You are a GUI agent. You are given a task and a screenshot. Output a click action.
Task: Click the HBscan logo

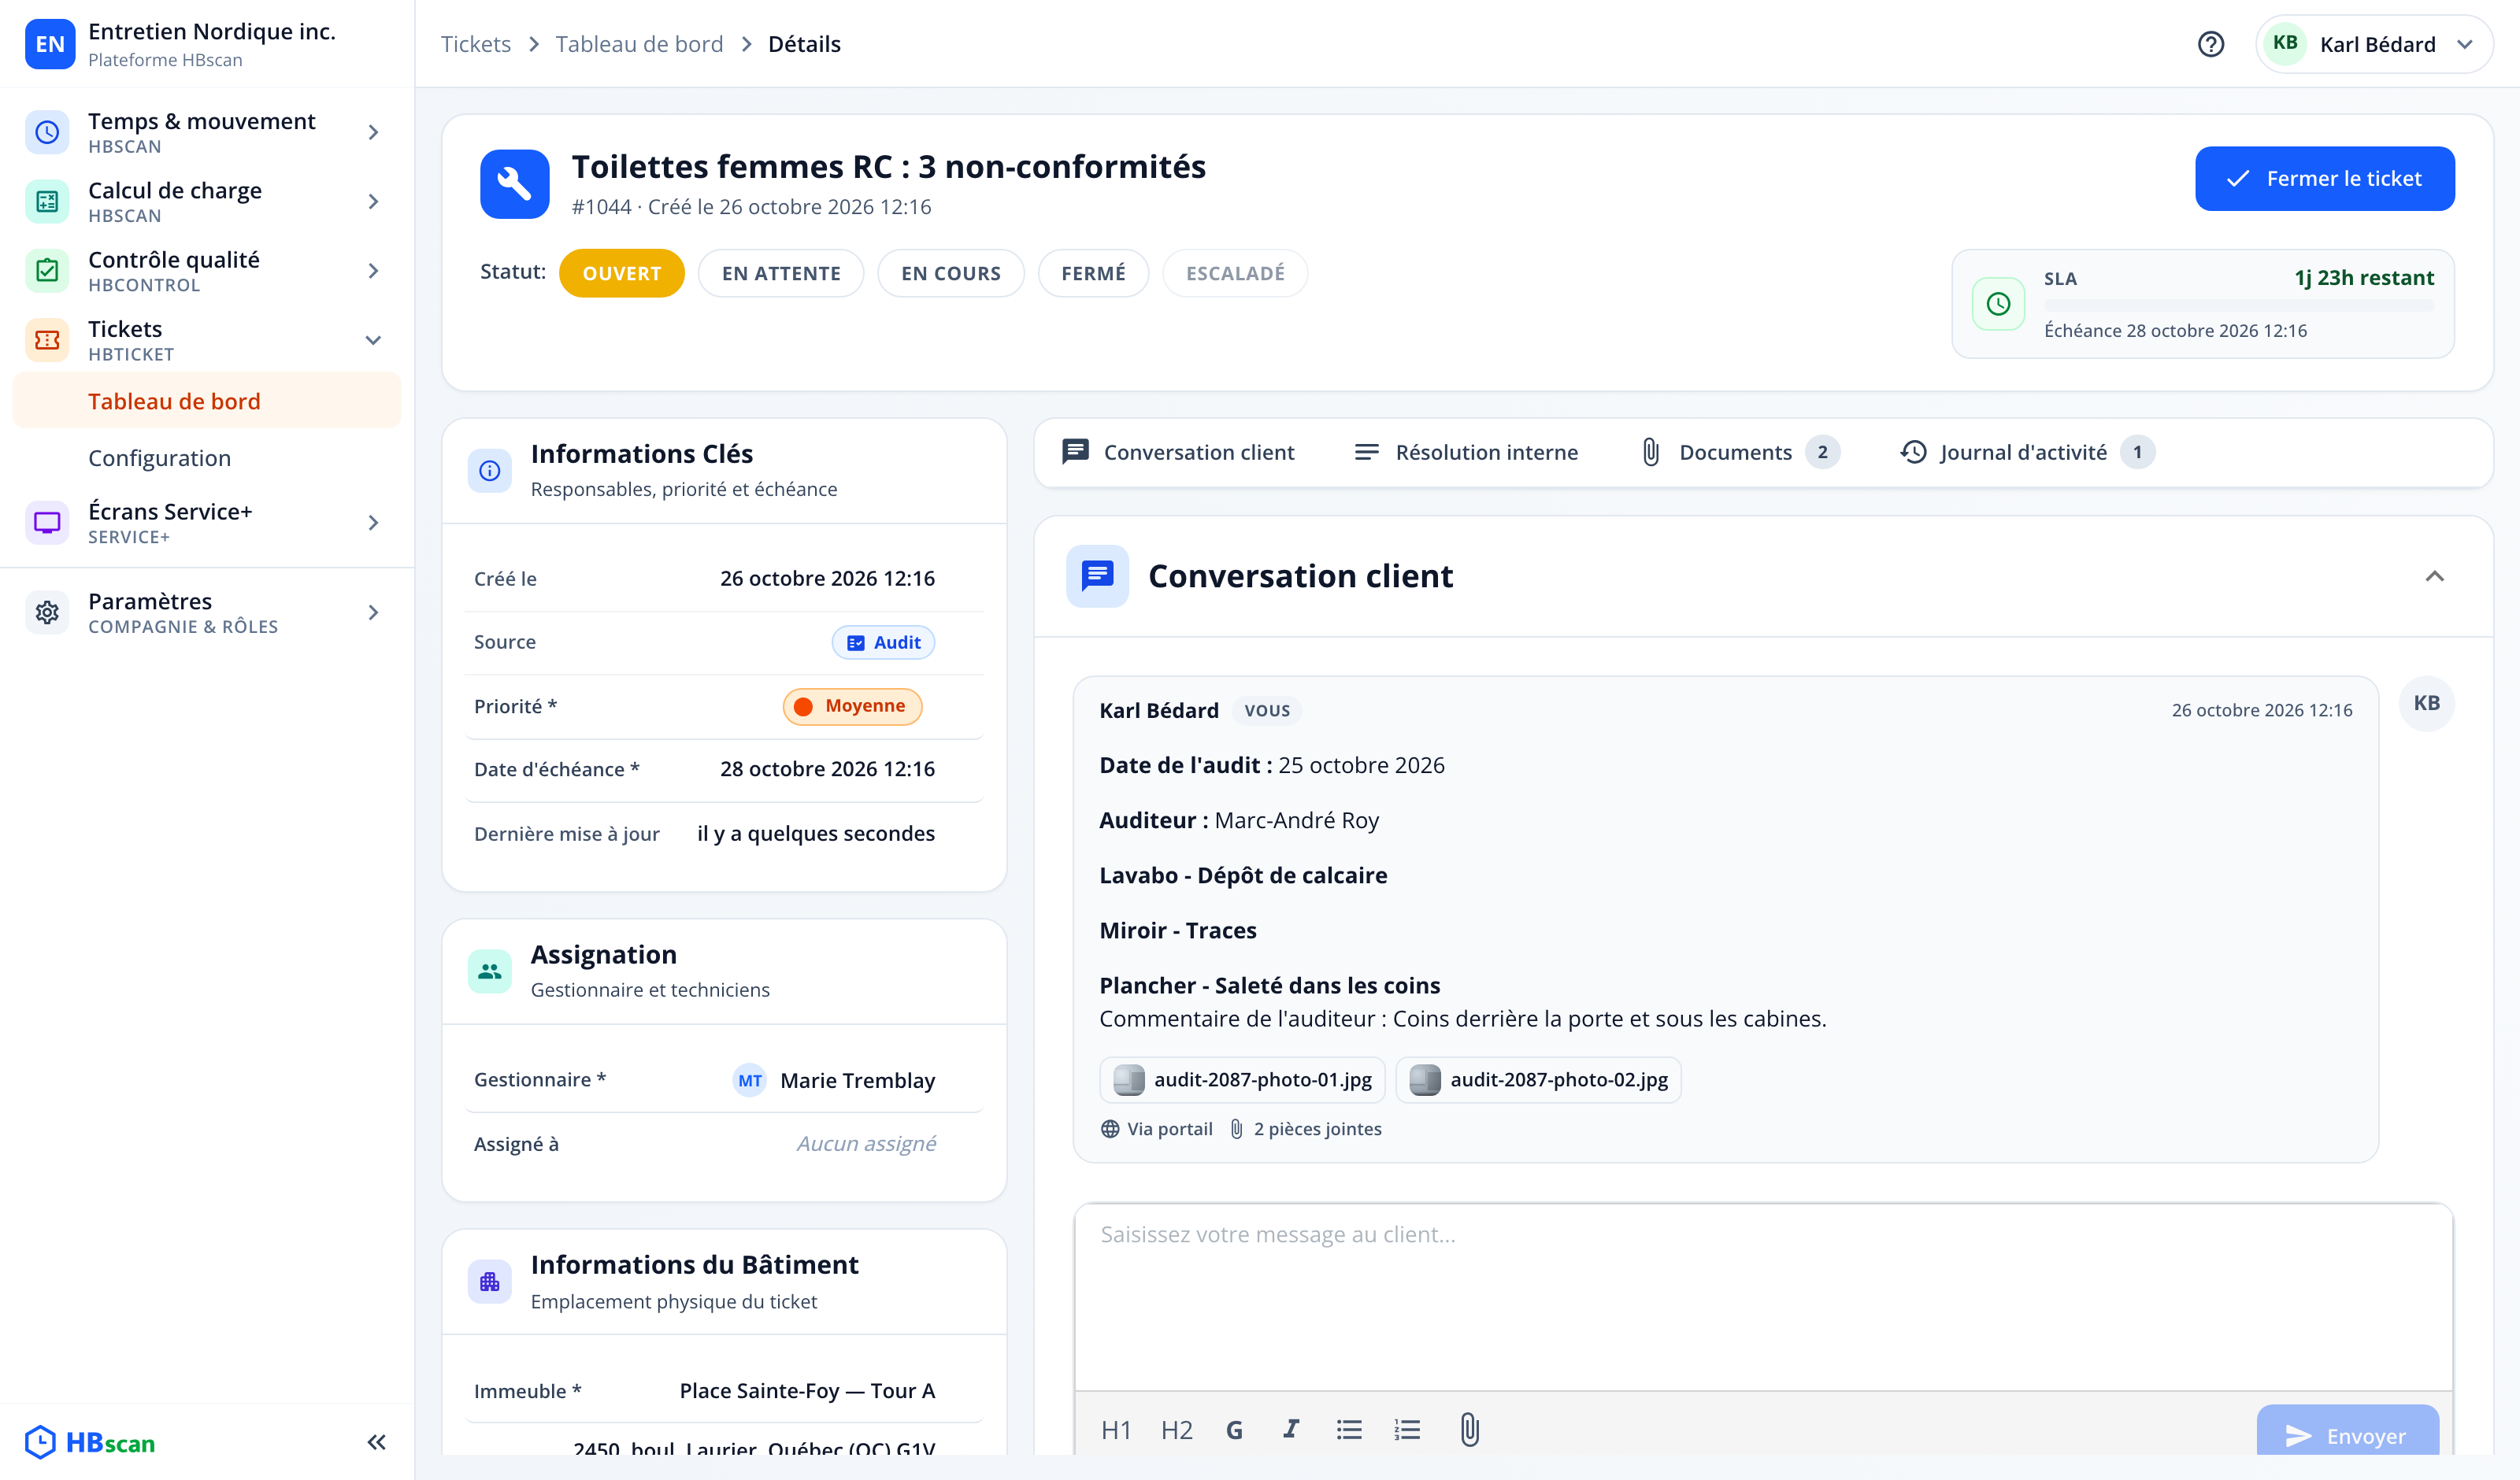[x=90, y=1442]
